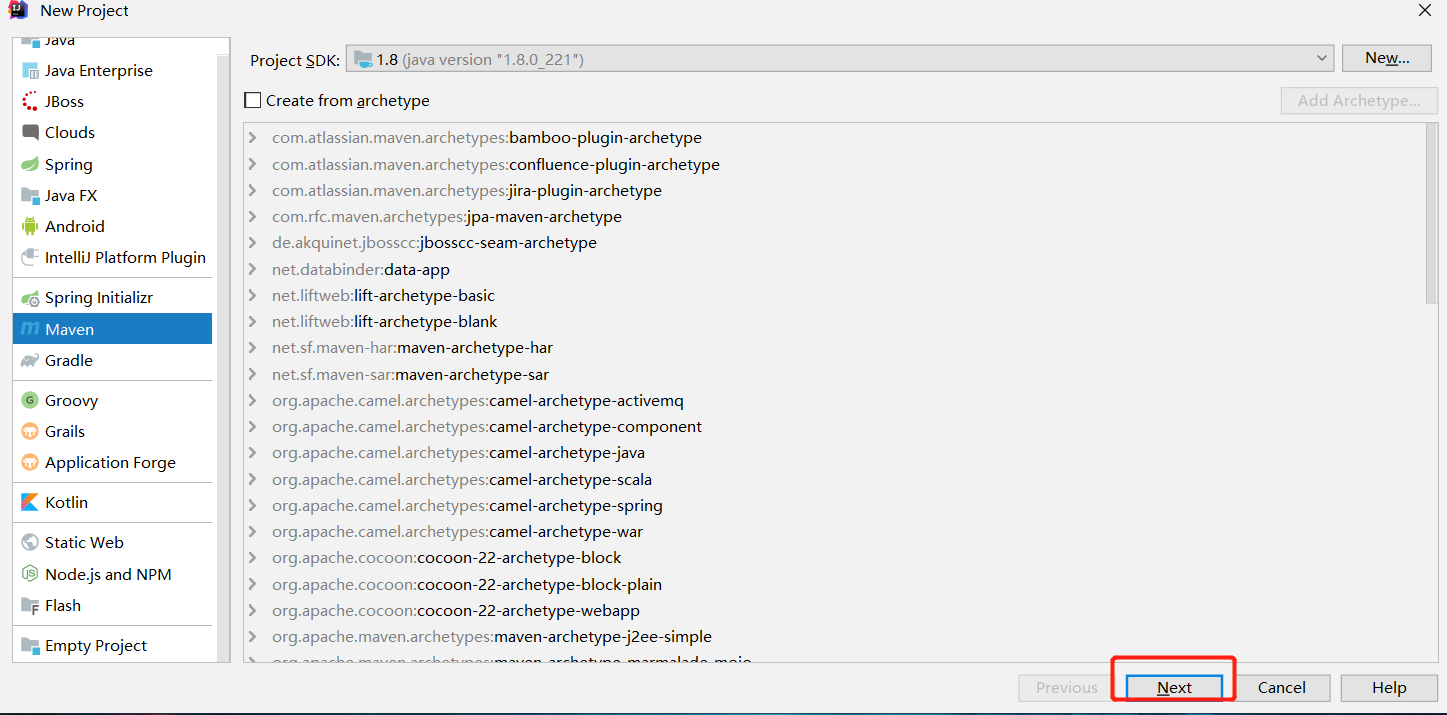Image resolution: width=1447 pixels, height=715 pixels.
Task: Expand the jbosscc-seam-archetype row
Action: tap(253, 243)
